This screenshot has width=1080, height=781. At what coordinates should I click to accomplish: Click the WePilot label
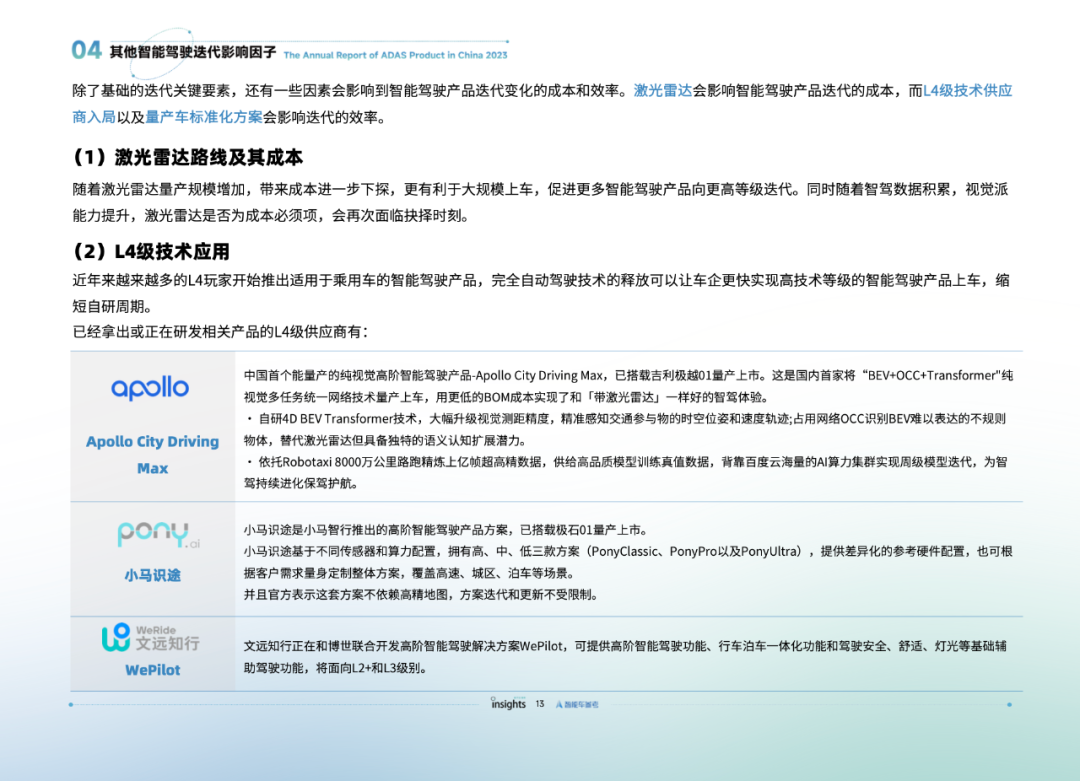click(152, 669)
